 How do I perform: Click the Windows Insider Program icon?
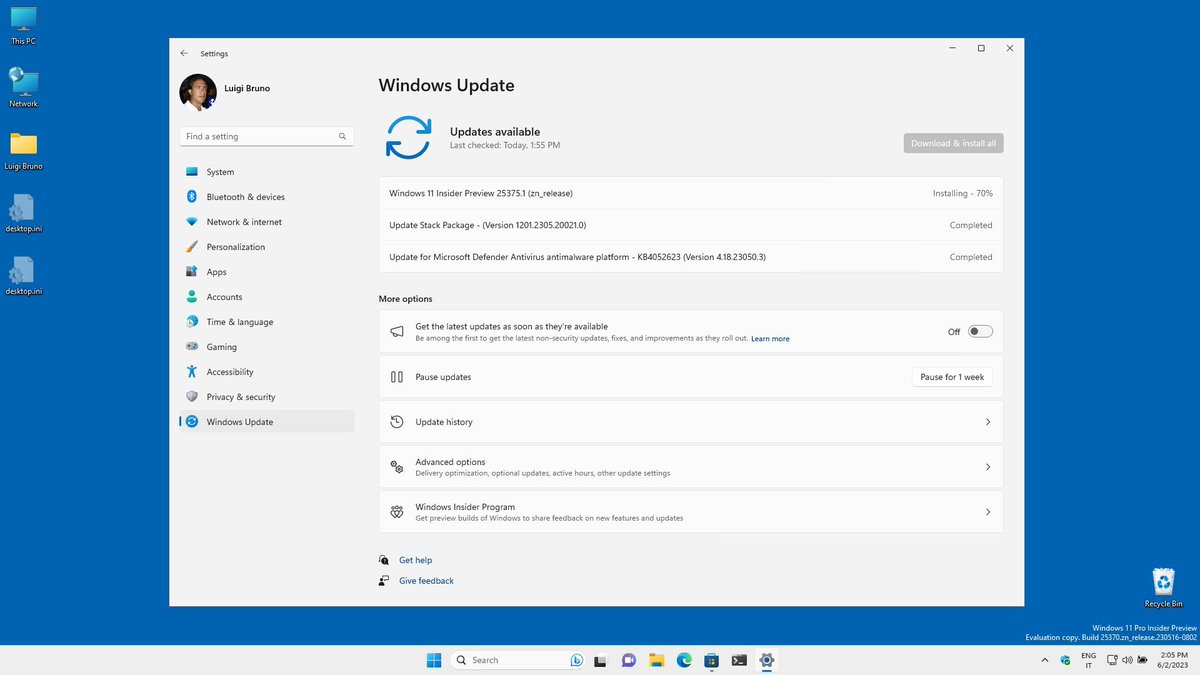(396, 512)
